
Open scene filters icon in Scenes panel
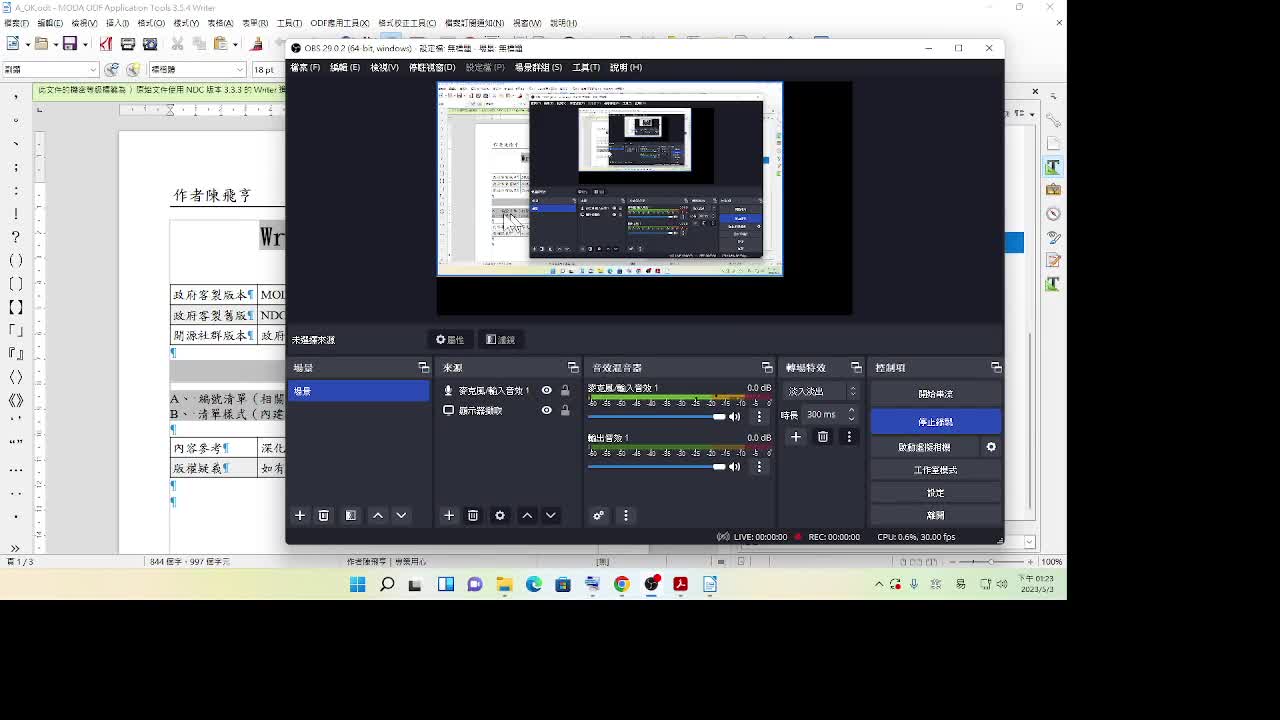[350, 515]
